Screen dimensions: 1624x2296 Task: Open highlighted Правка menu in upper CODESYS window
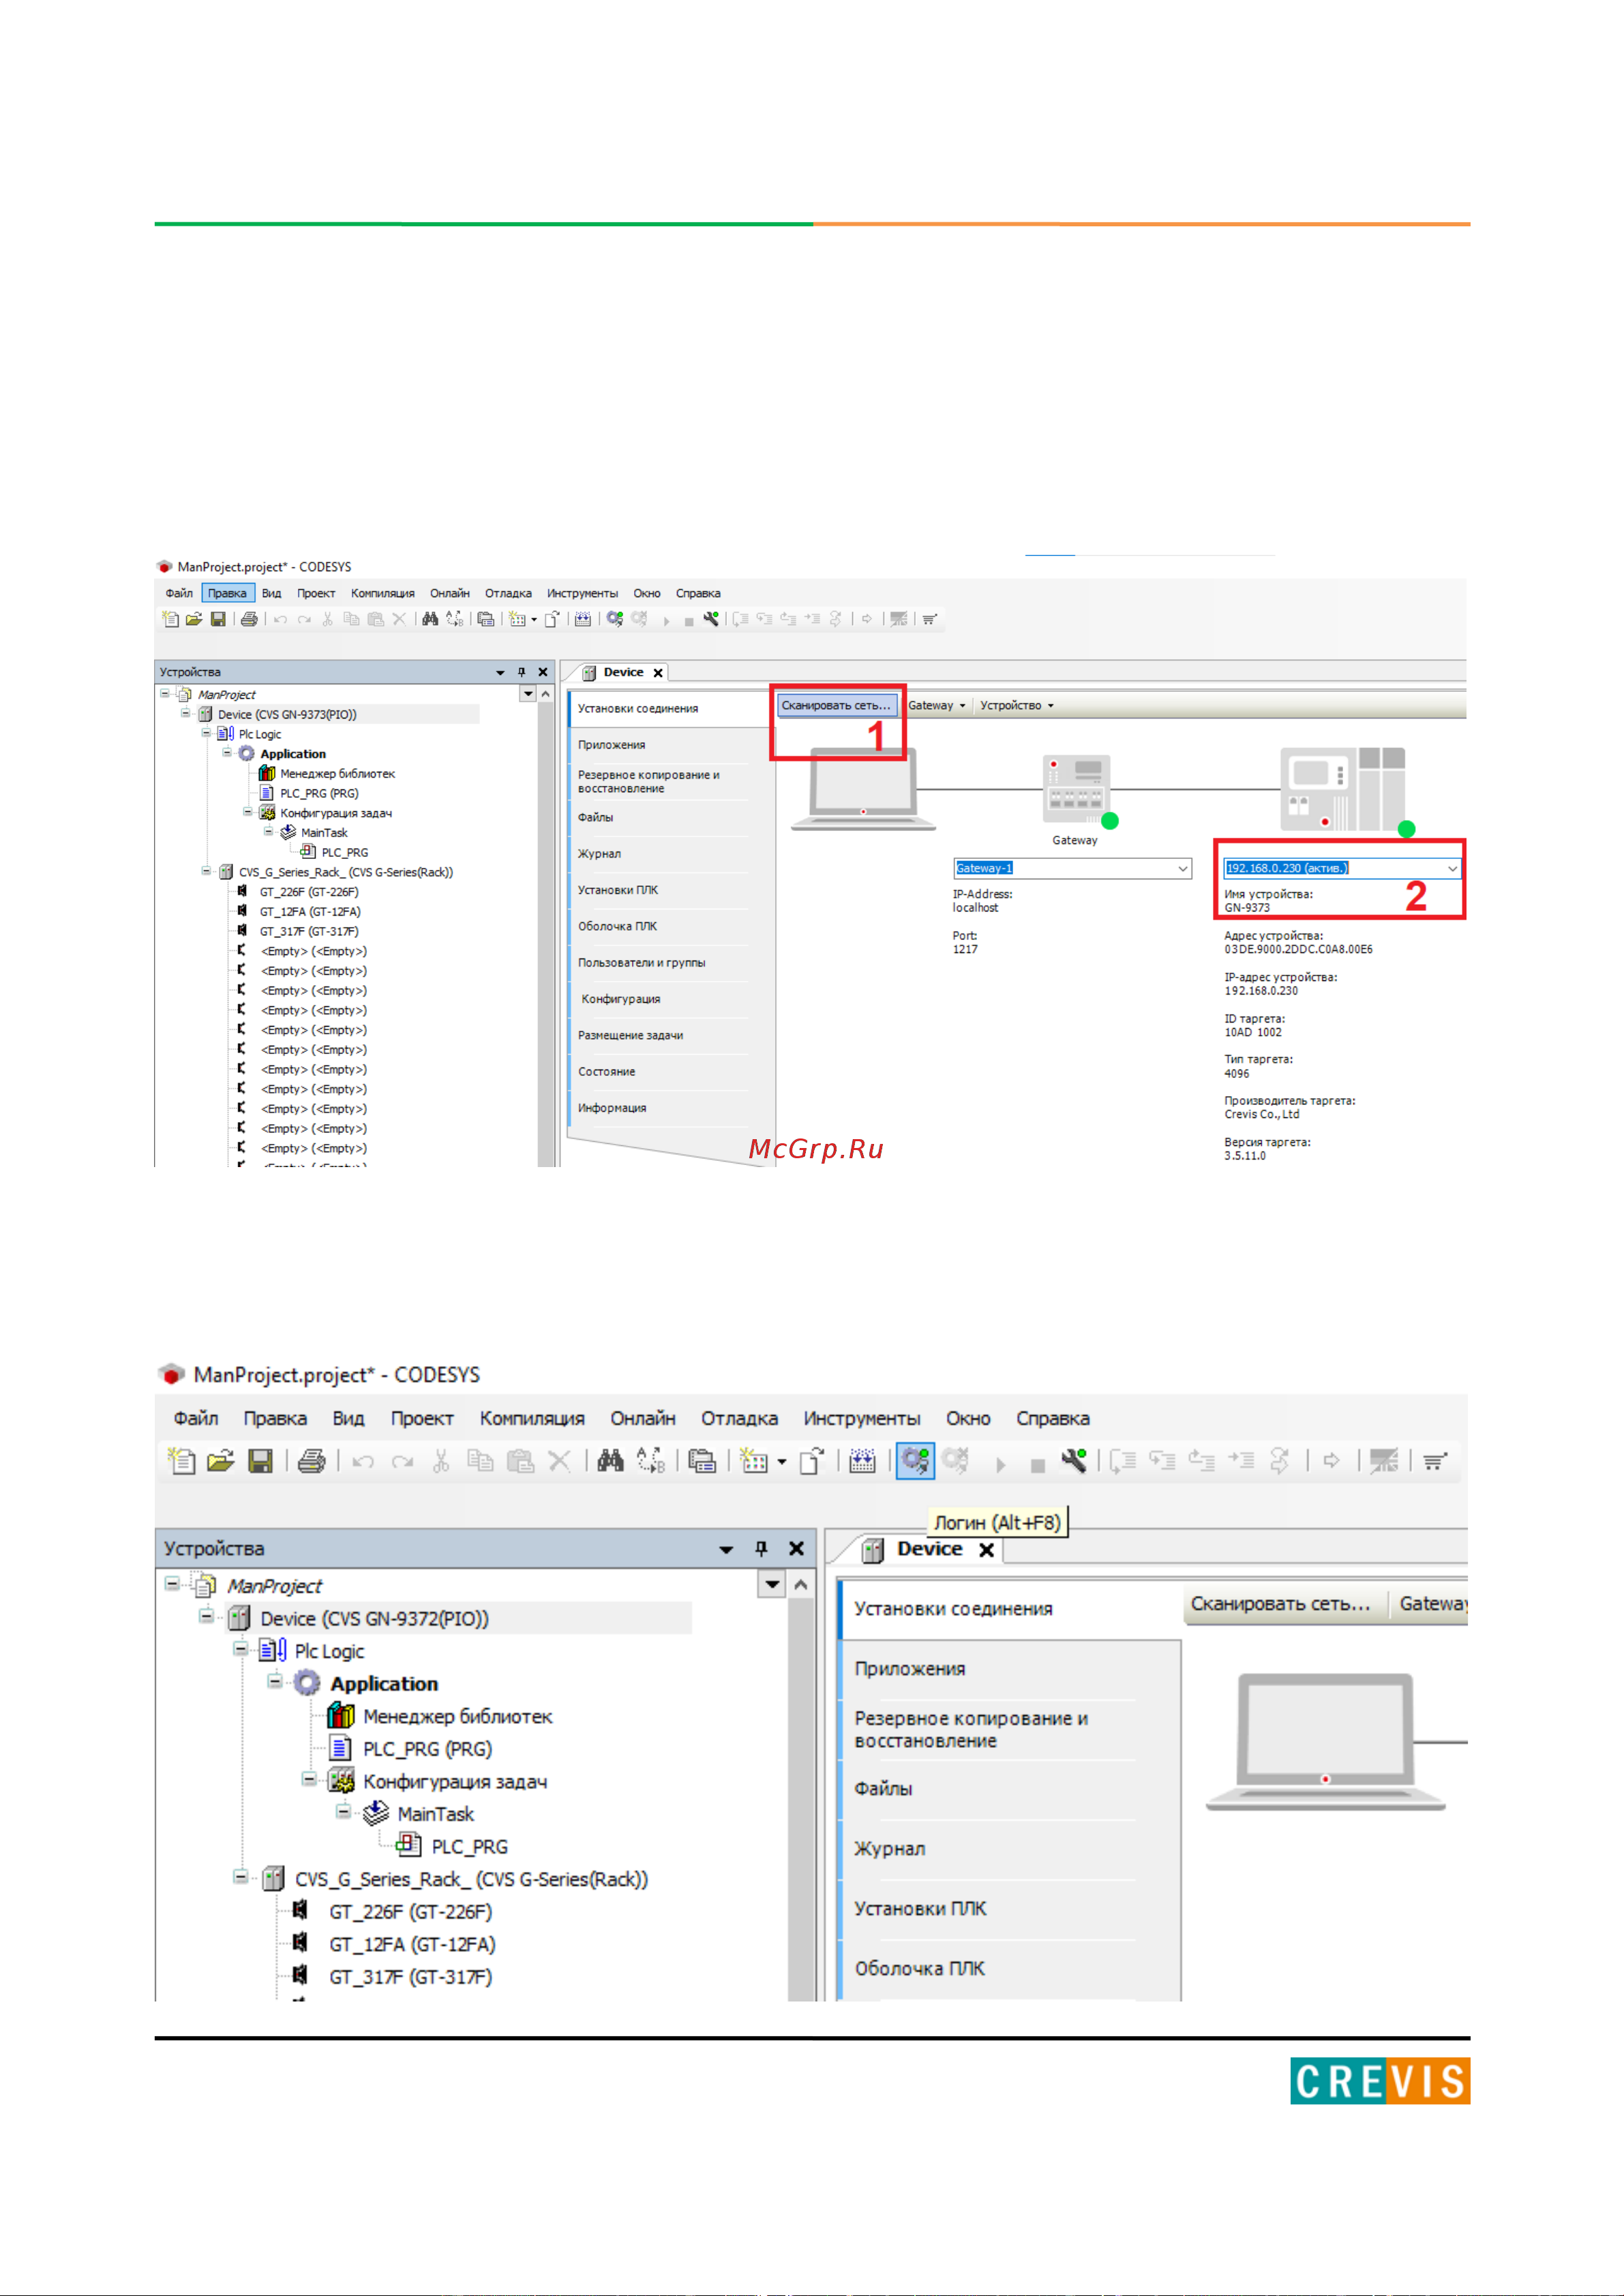coord(228,593)
